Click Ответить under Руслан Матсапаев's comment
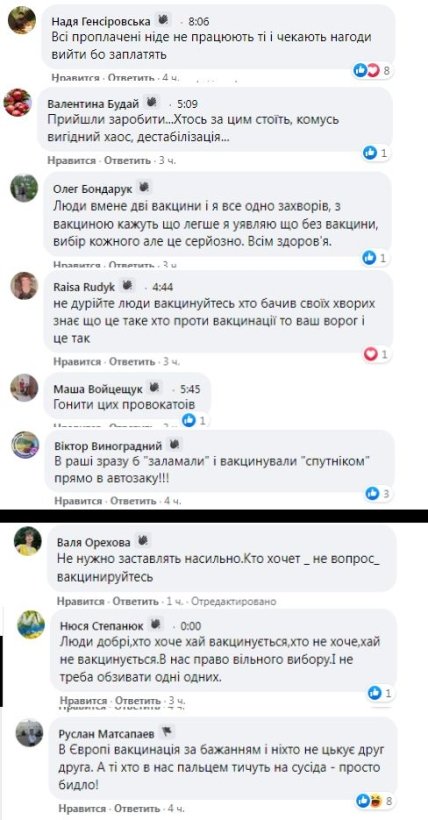The height and width of the screenshot is (820, 428). (137, 808)
